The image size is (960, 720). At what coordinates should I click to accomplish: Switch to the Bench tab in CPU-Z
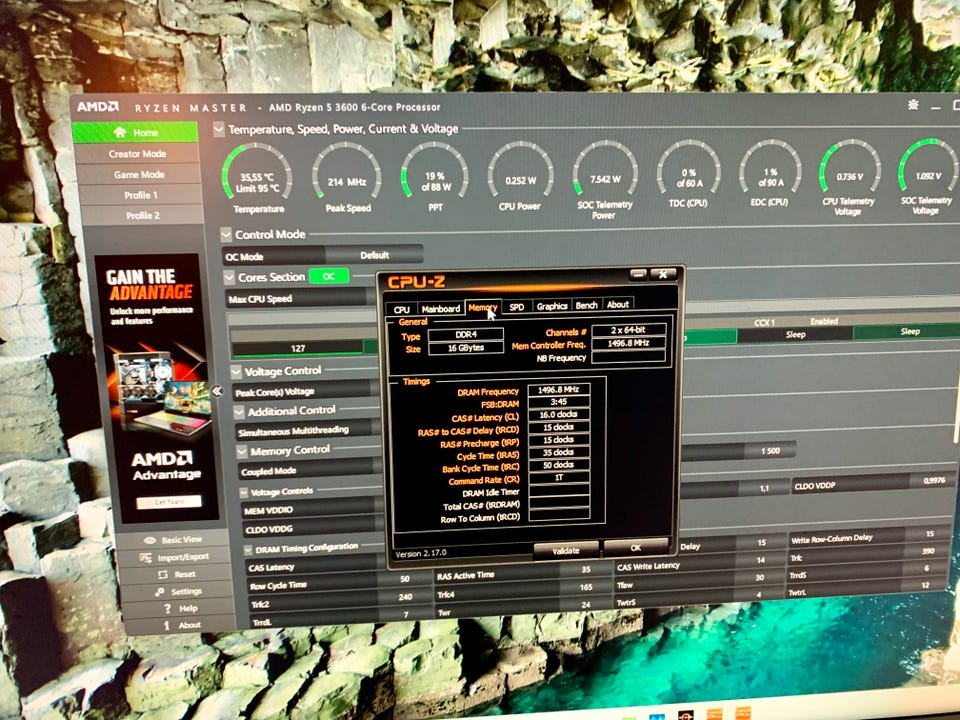(586, 305)
